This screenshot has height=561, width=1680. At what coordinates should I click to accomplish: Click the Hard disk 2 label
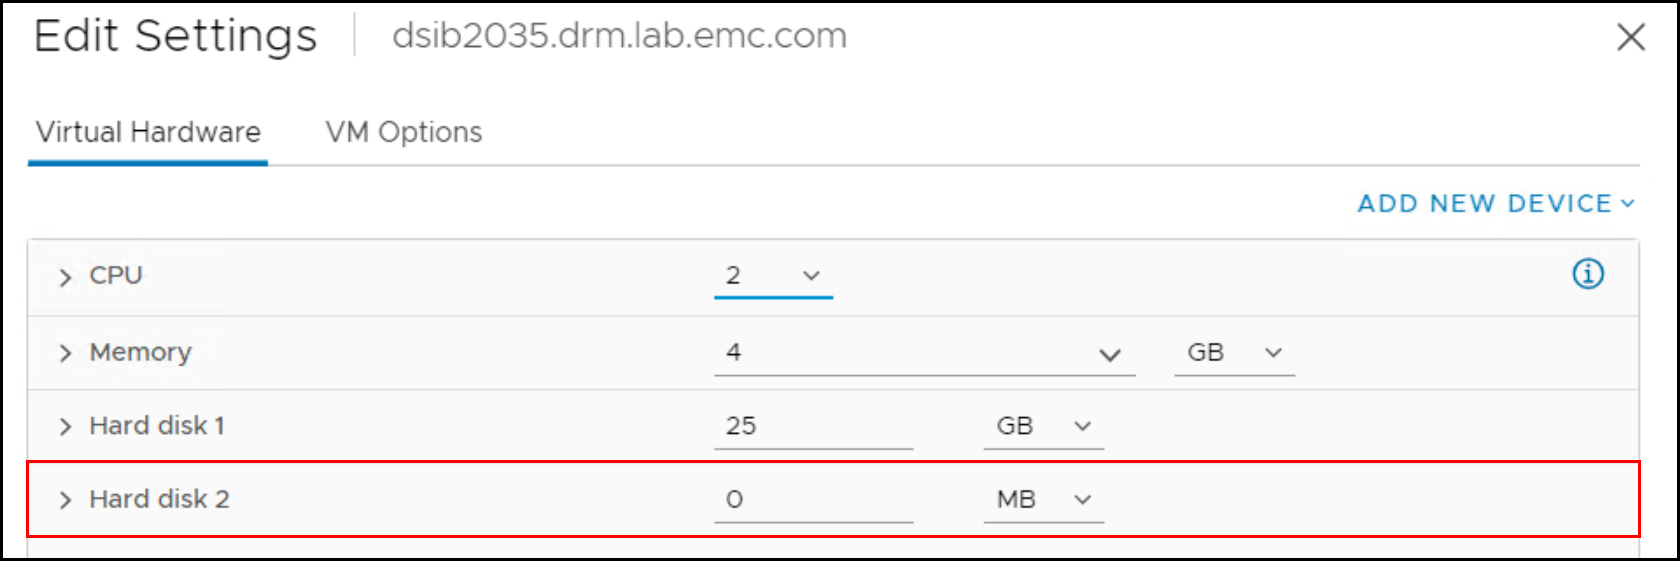(159, 499)
